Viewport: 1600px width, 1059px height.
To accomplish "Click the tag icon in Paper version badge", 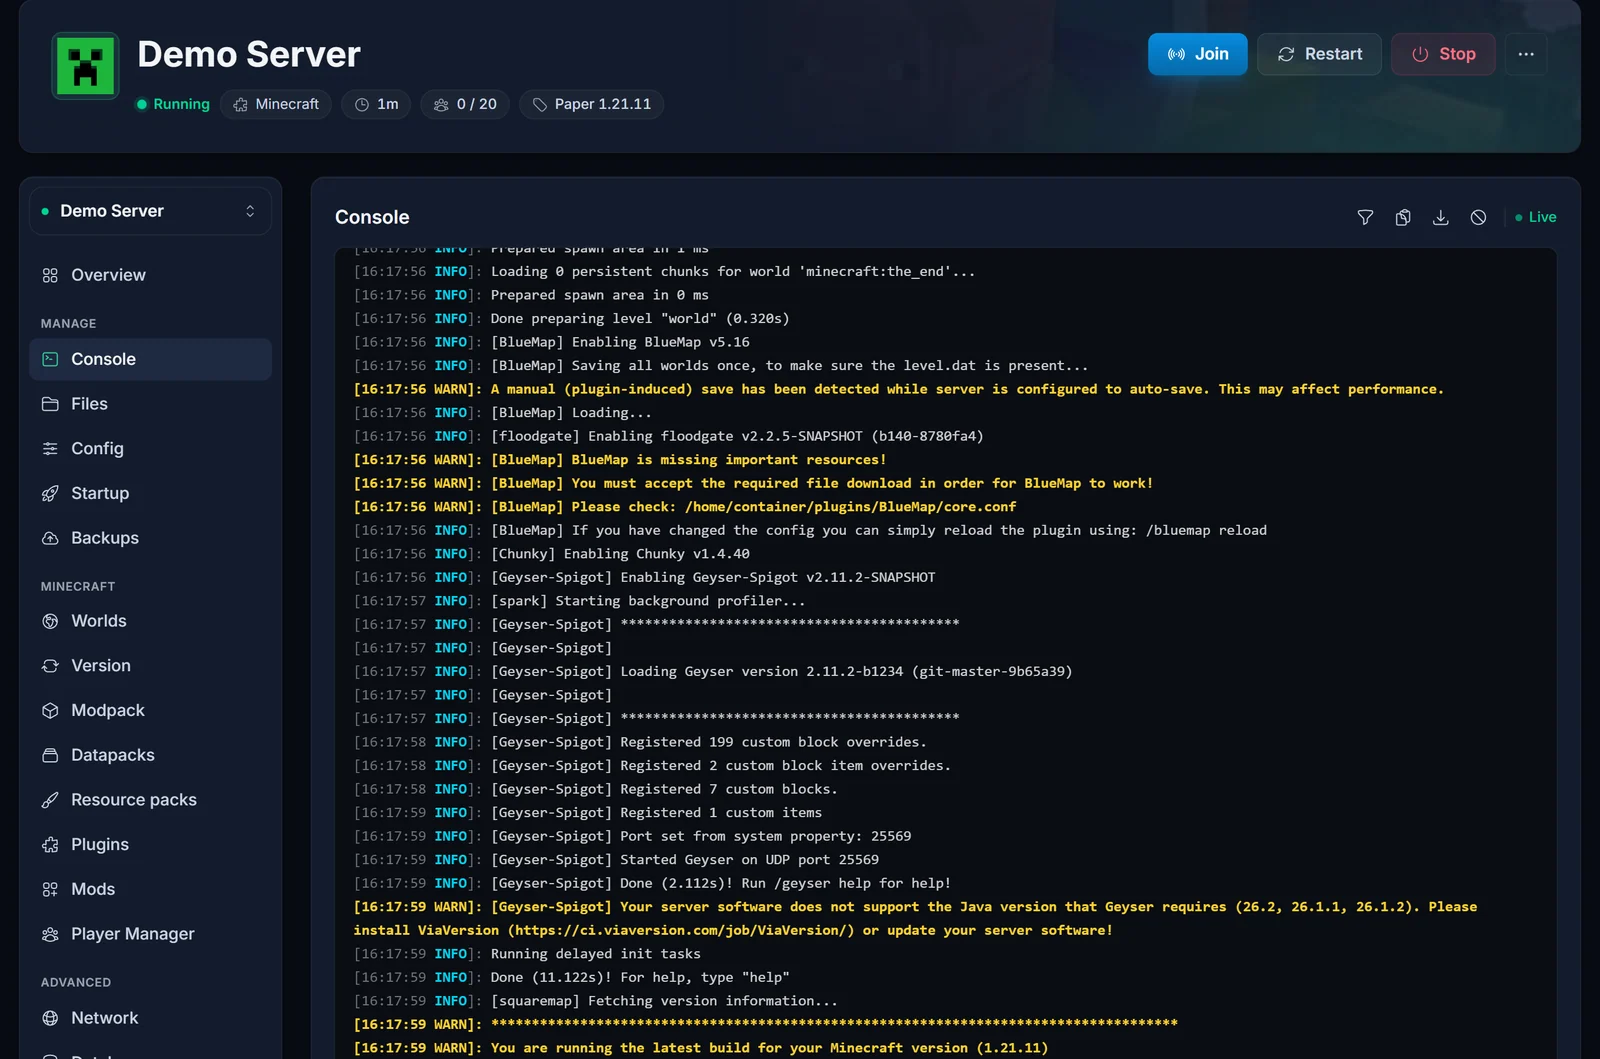I will click(540, 104).
